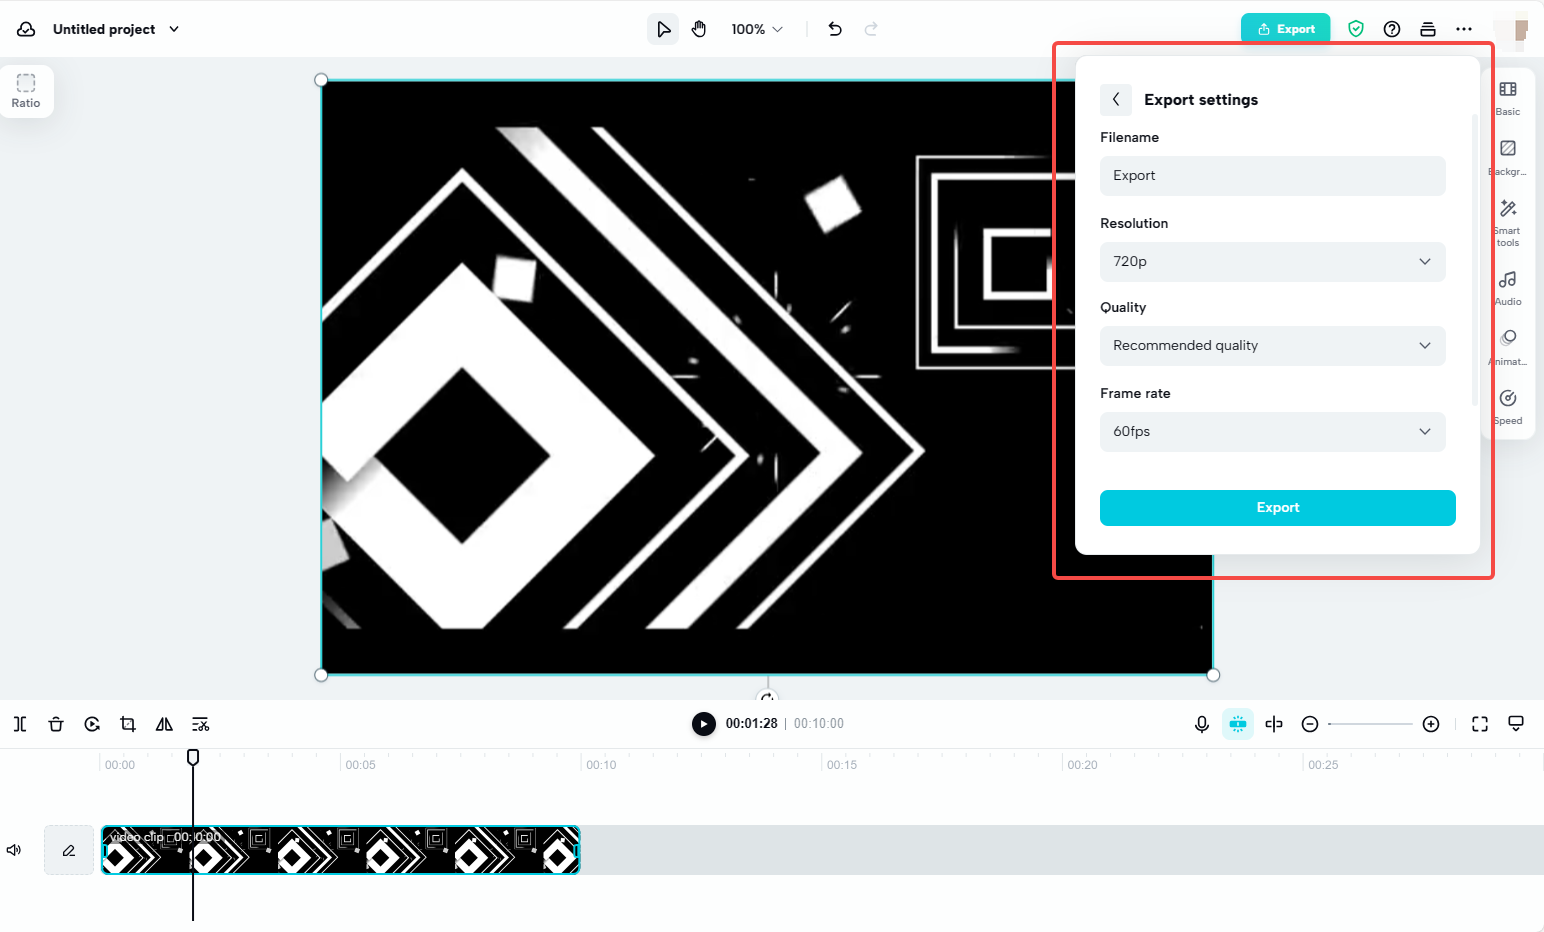Screen dimensions: 1544x932
Task: Select the crop tool
Action: (x=128, y=724)
